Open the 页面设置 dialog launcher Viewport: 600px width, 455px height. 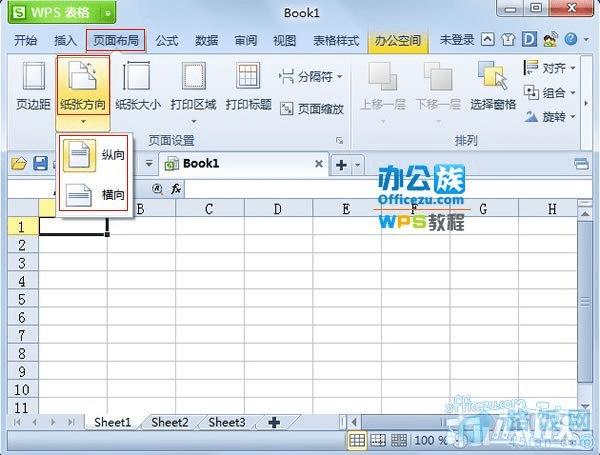(x=339, y=141)
